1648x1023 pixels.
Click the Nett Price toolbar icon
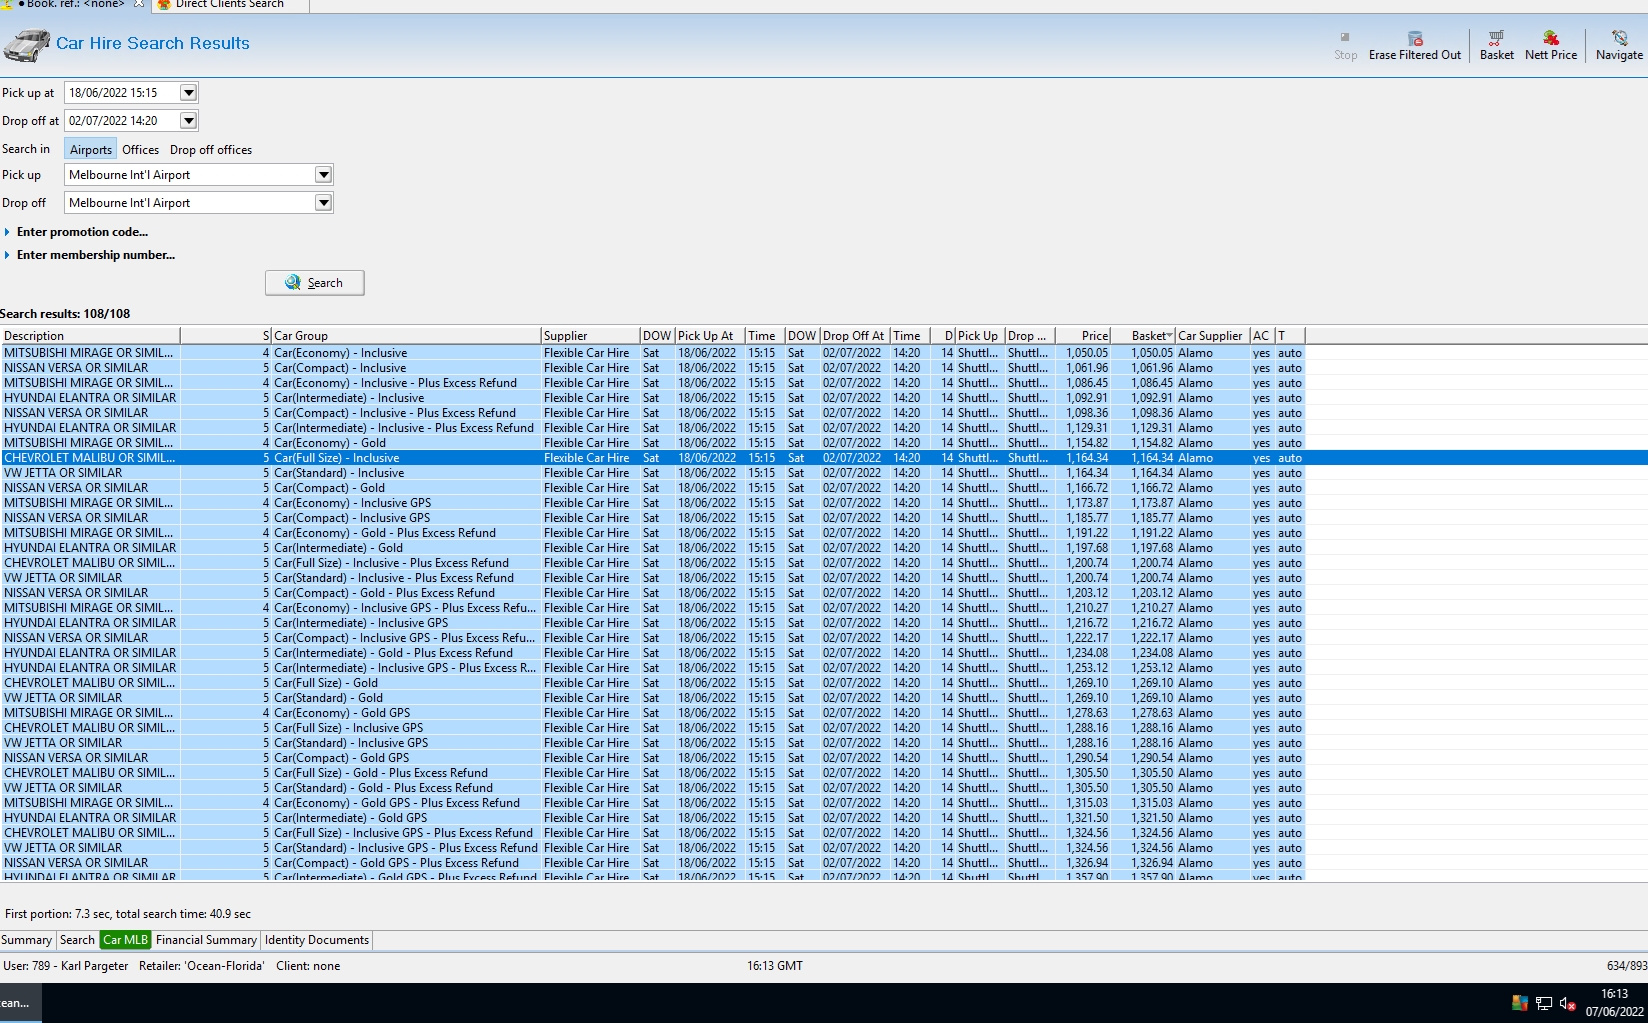point(1550,46)
